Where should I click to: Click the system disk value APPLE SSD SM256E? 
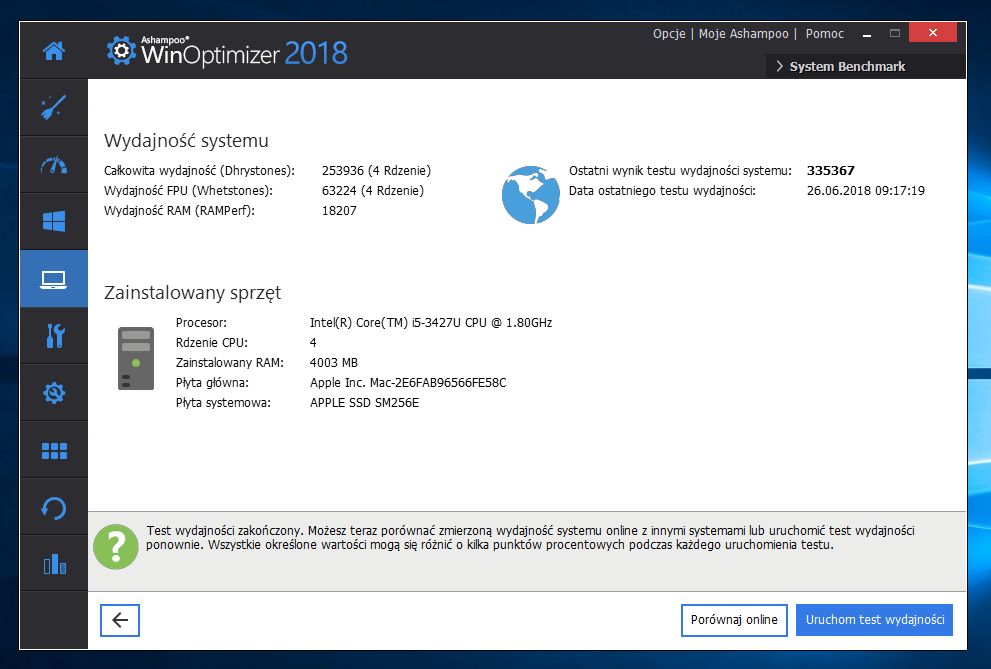coord(364,403)
